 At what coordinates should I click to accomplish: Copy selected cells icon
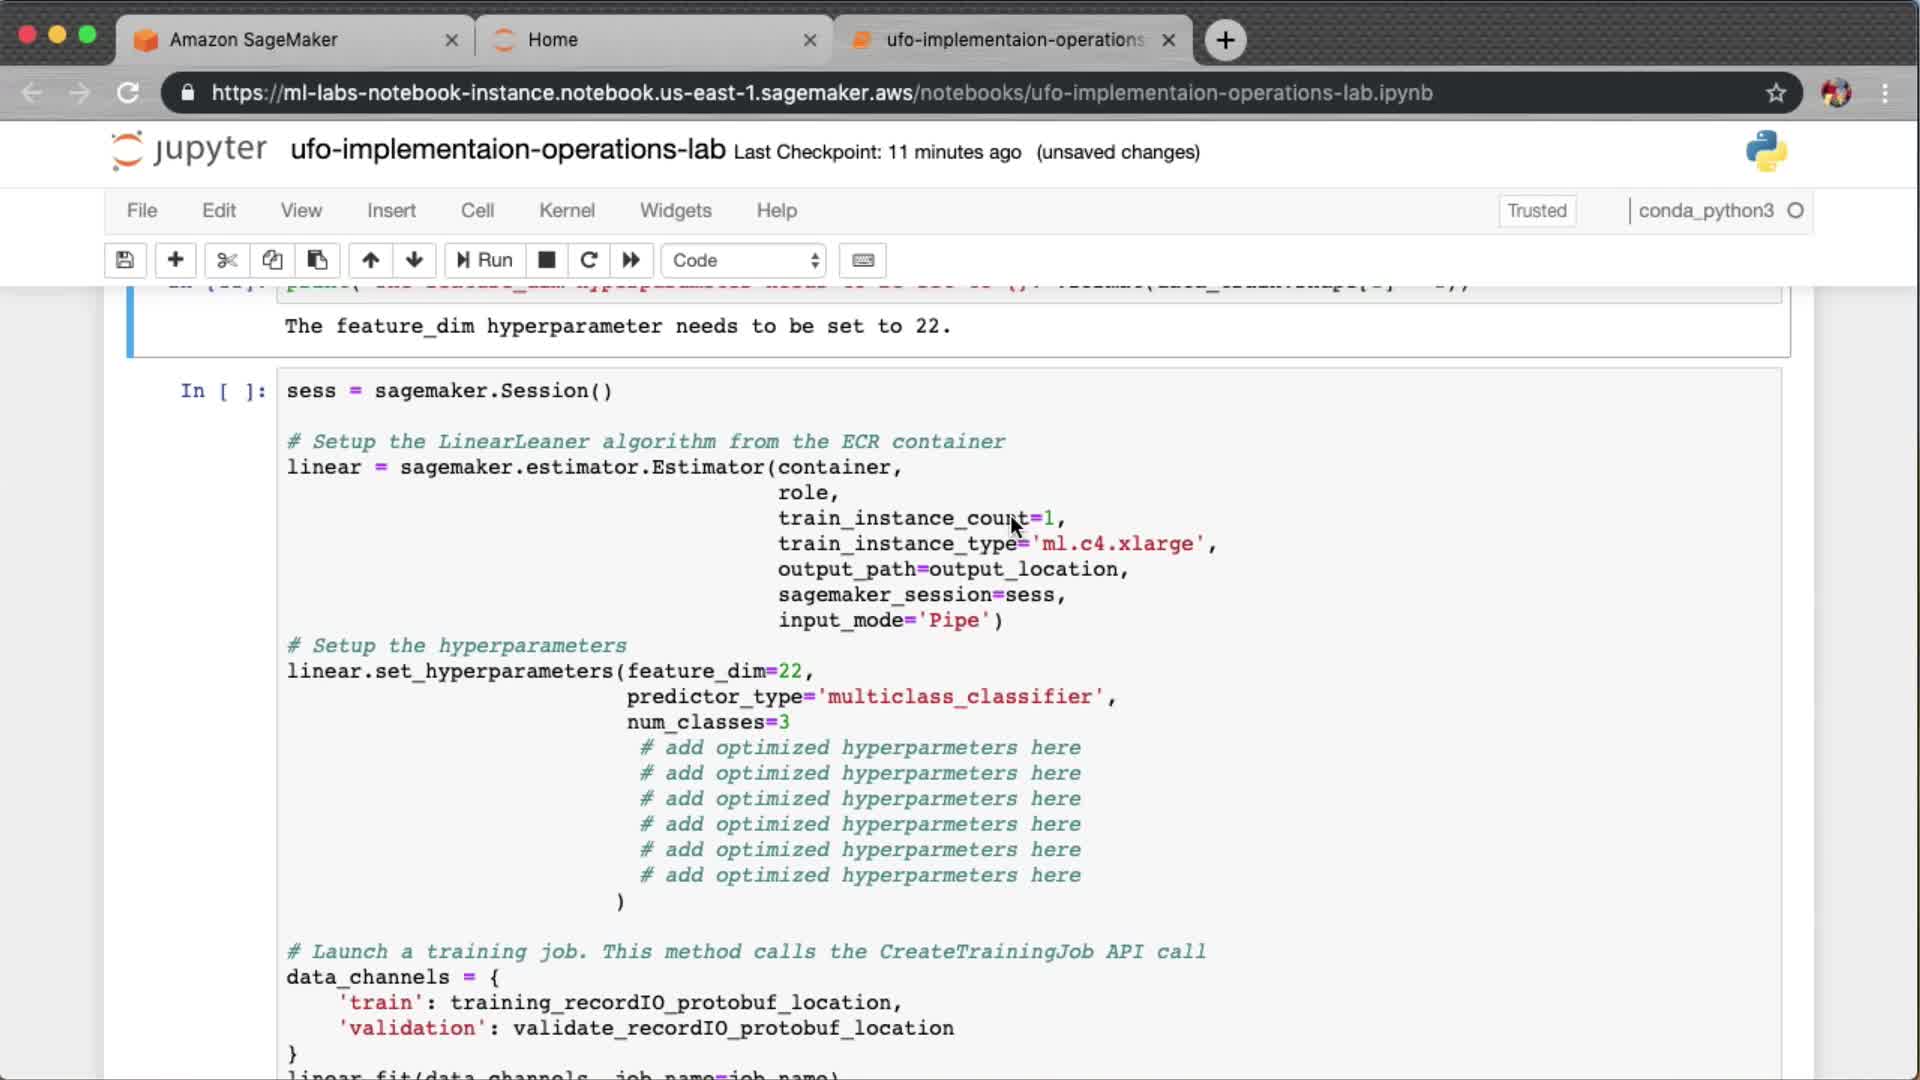tap(272, 260)
